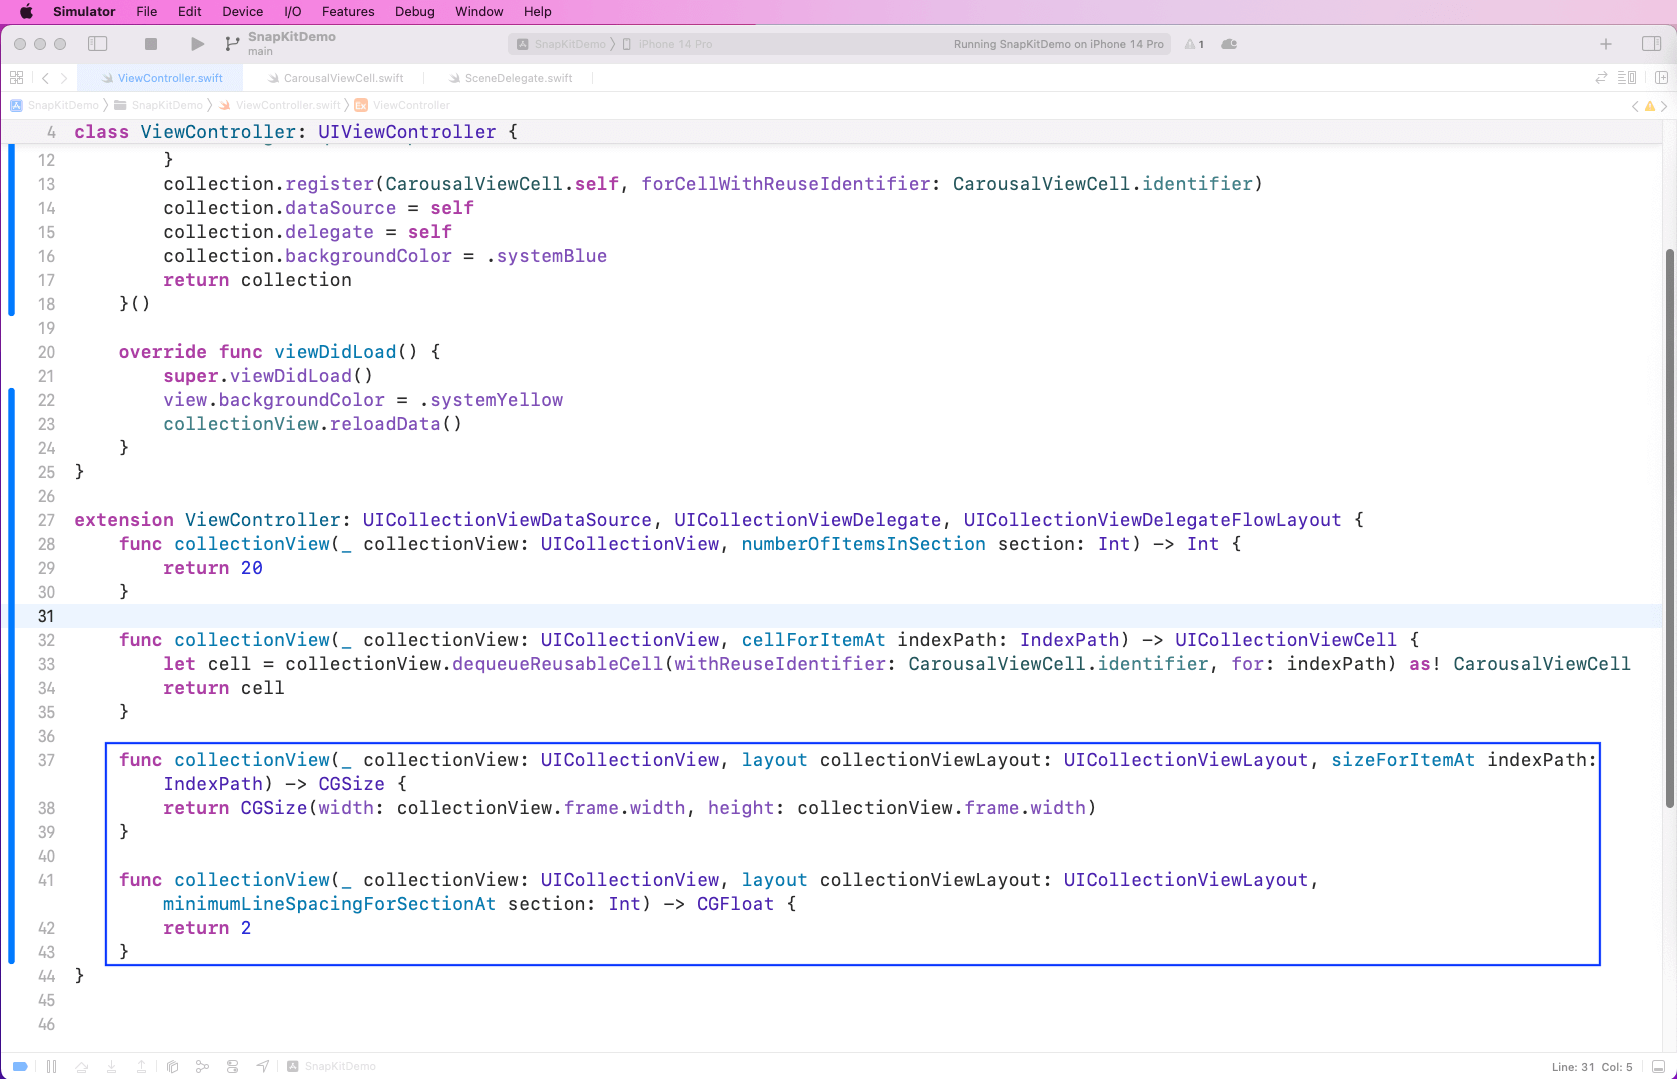The width and height of the screenshot is (1677, 1079).
Task: Toggle the left navigator sidebar
Action: tap(98, 44)
